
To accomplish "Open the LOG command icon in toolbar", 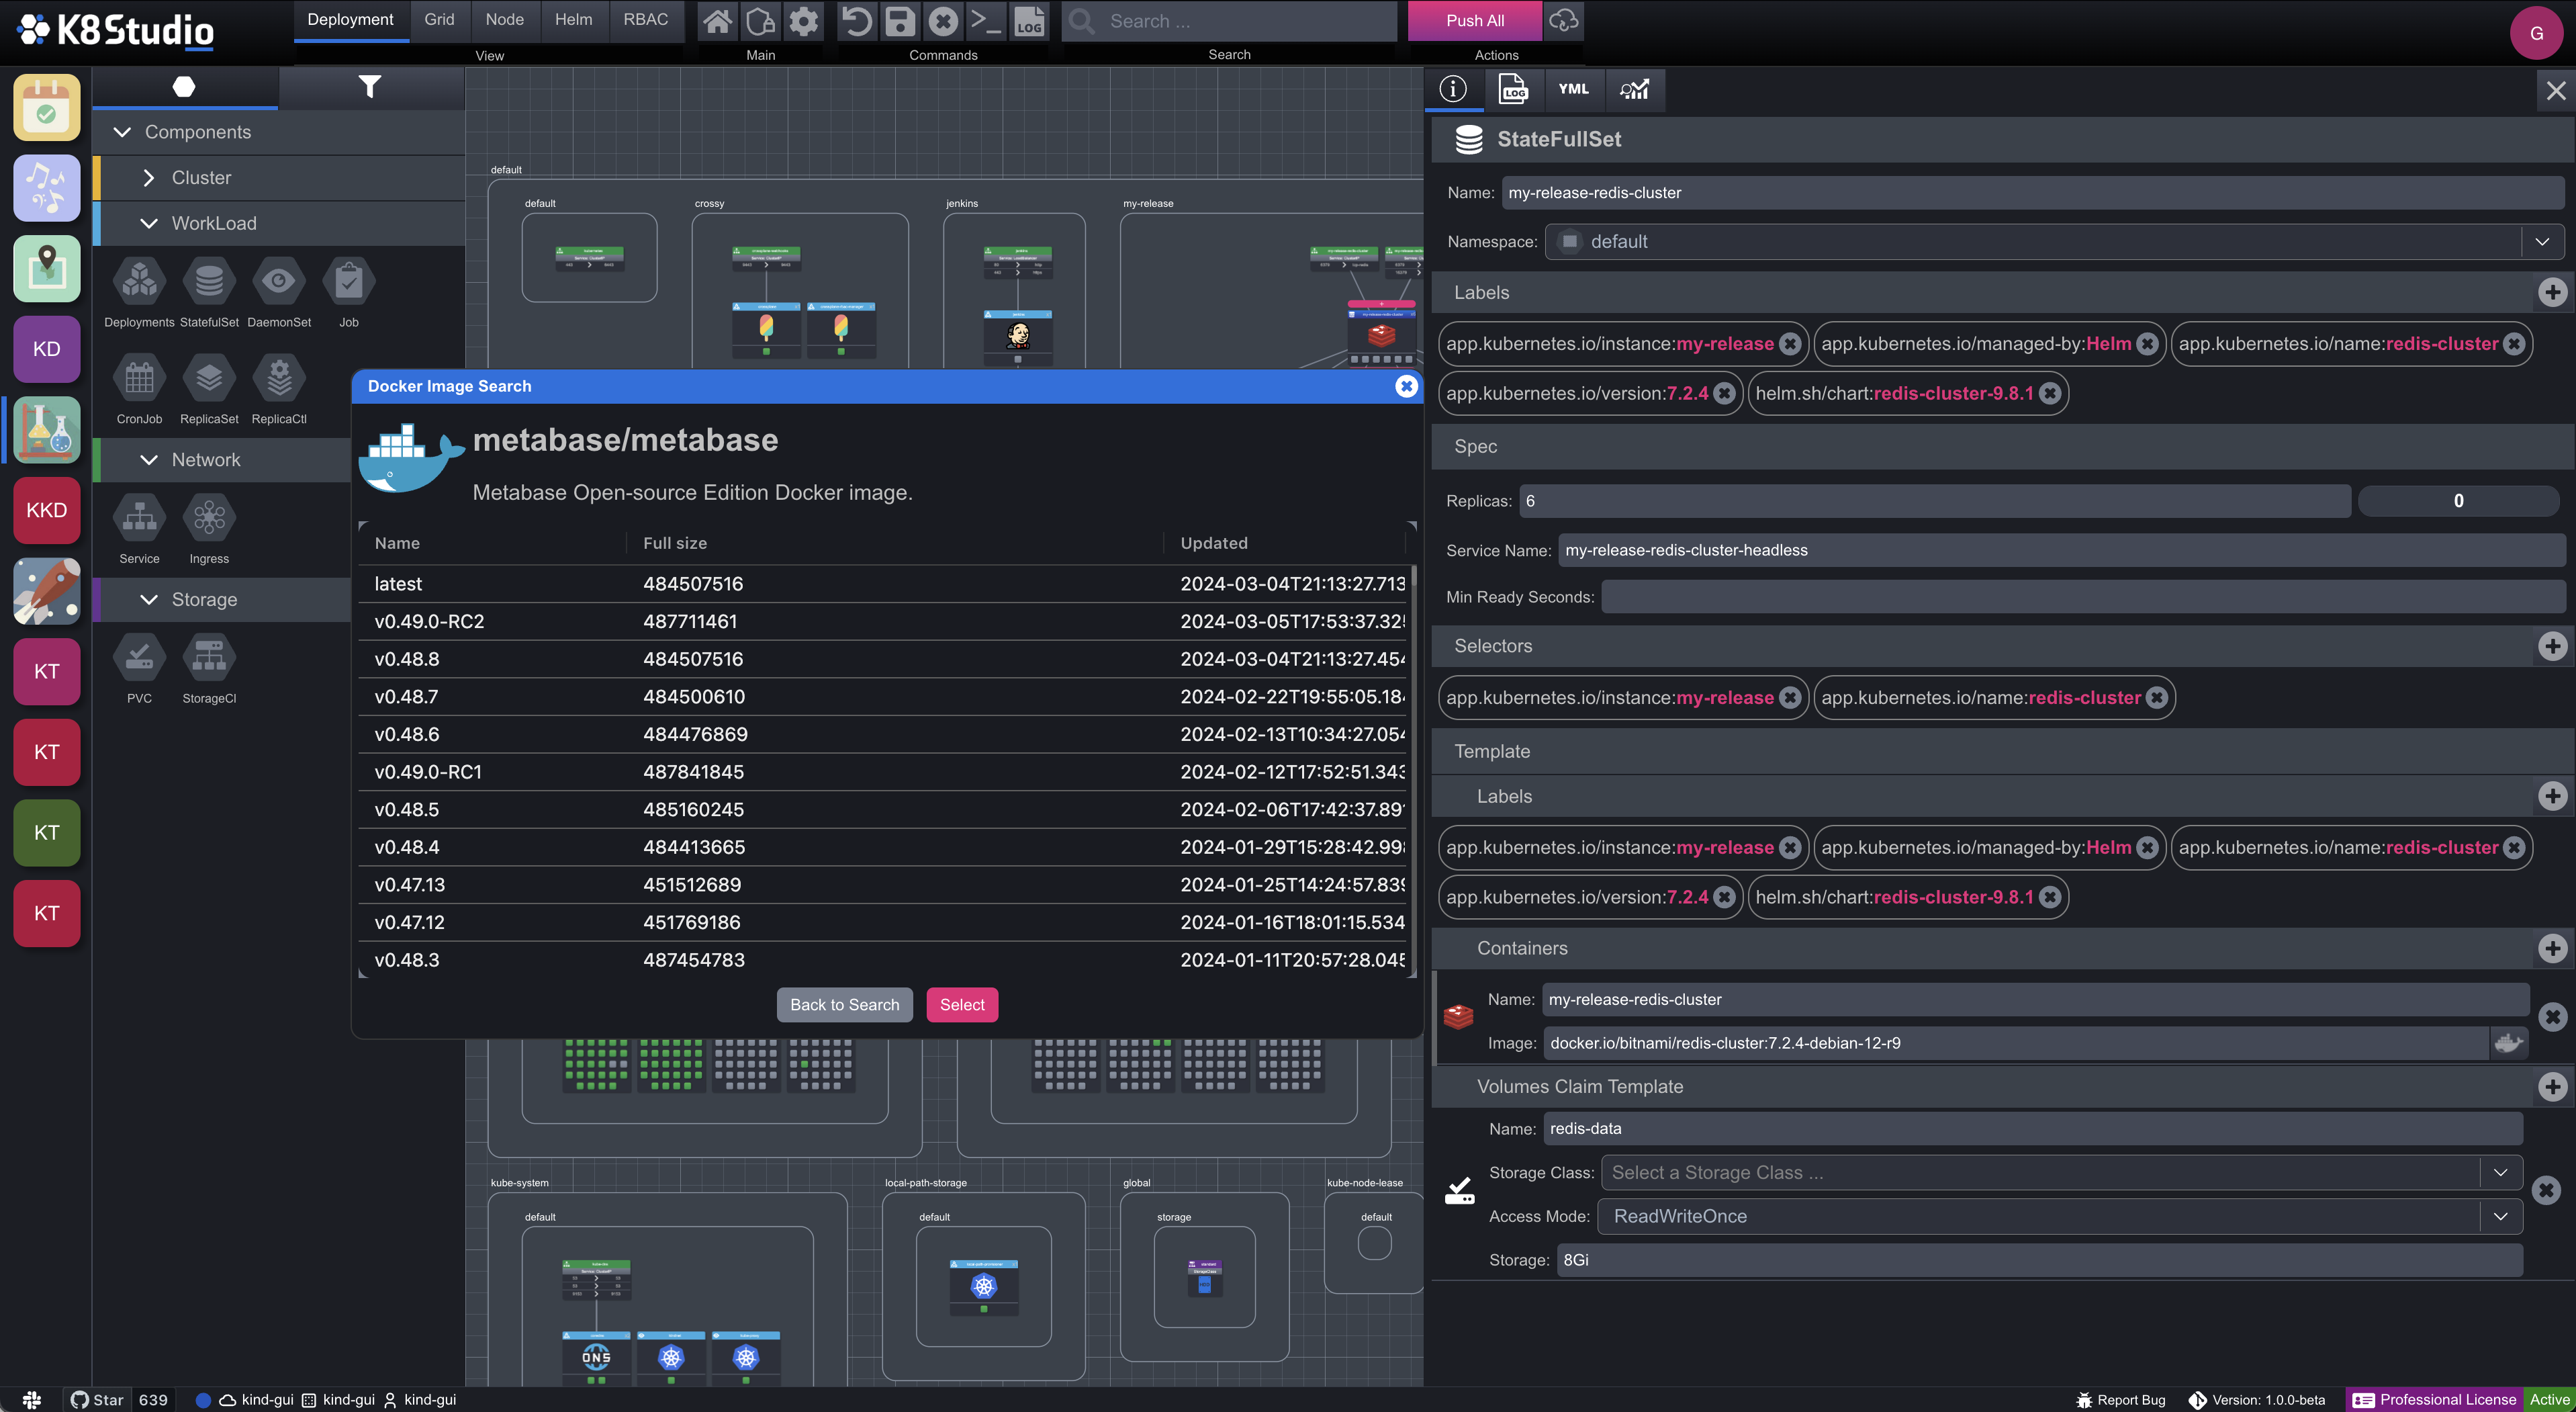I will click(x=1029, y=21).
